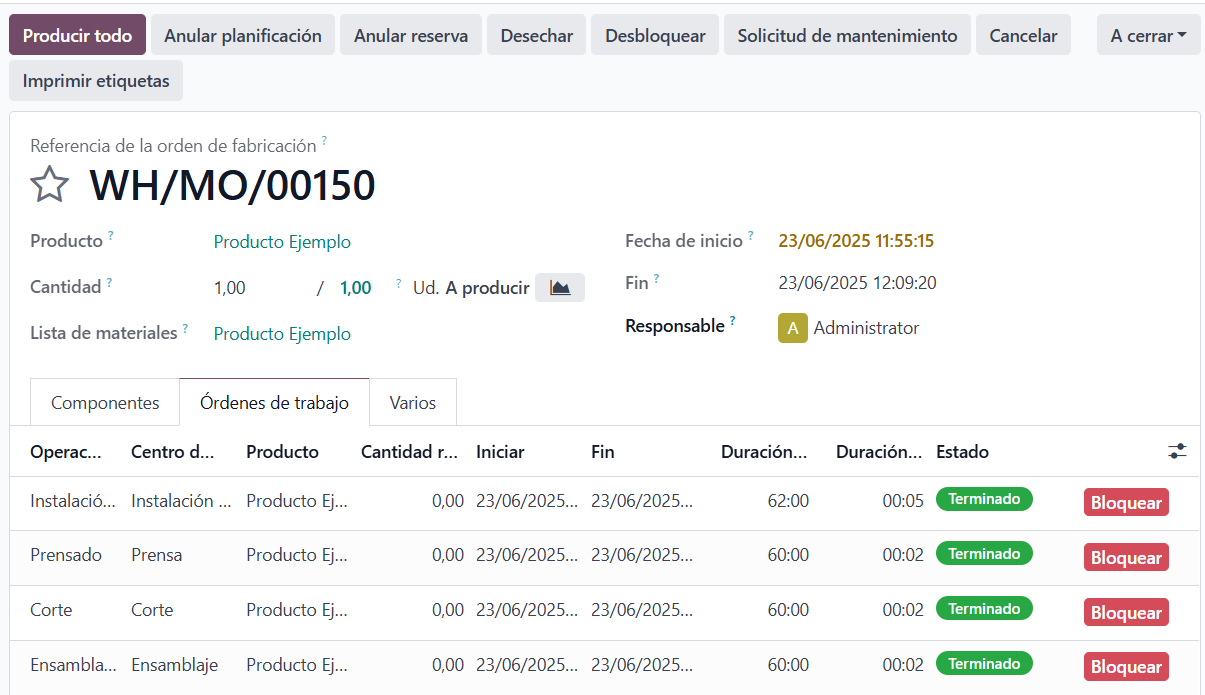This screenshot has width=1205, height=695.
Task: Open Solicitud de mantenimiento
Action: tap(847, 35)
